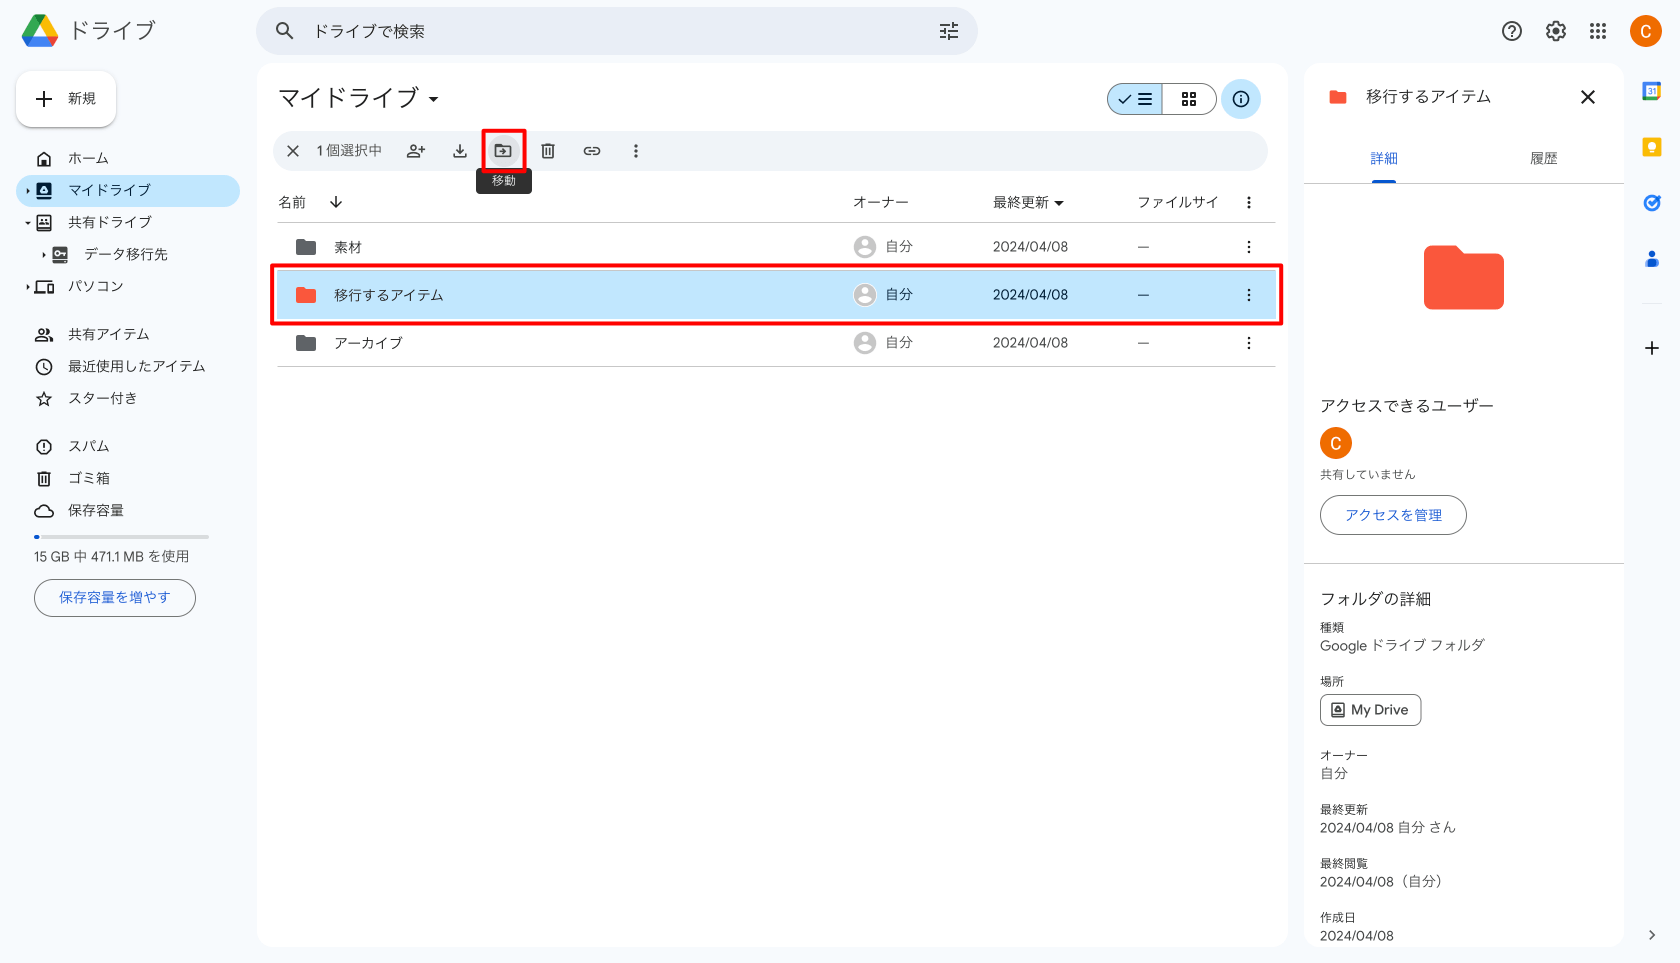1680x963 pixels.
Task: Open more actions for 素材 row
Action: point(1249,247)
